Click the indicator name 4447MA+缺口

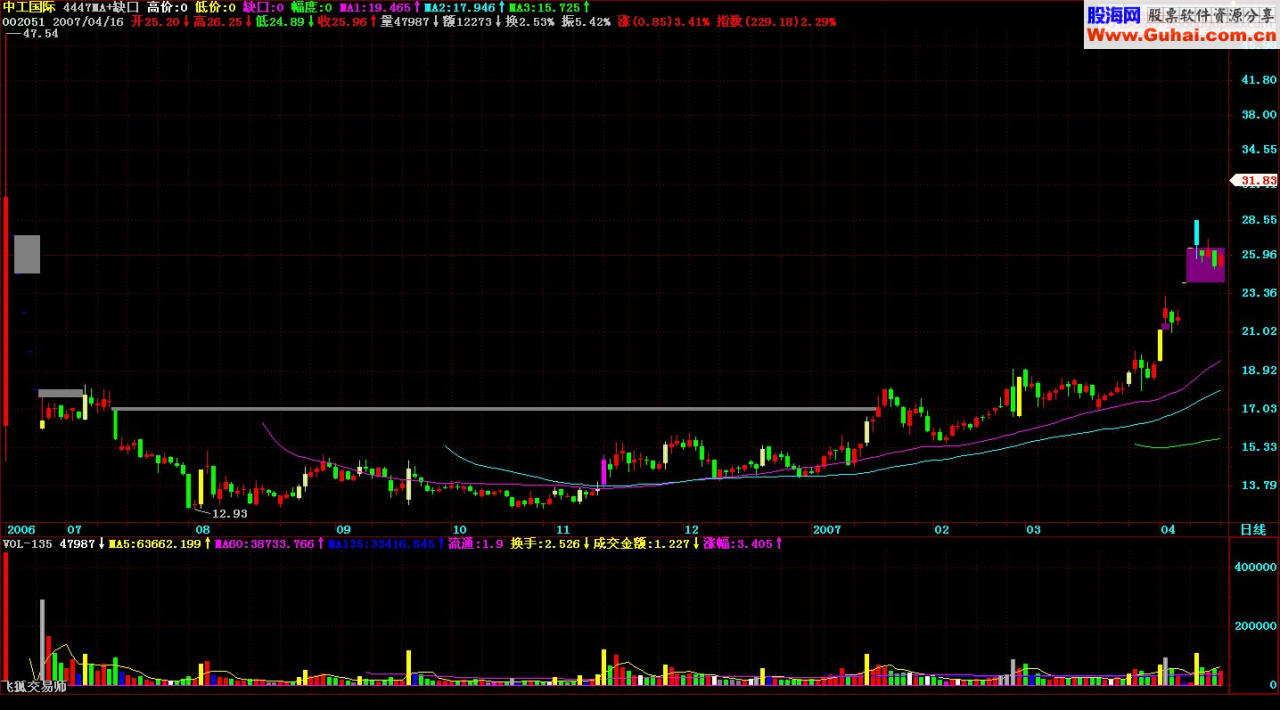100,7
